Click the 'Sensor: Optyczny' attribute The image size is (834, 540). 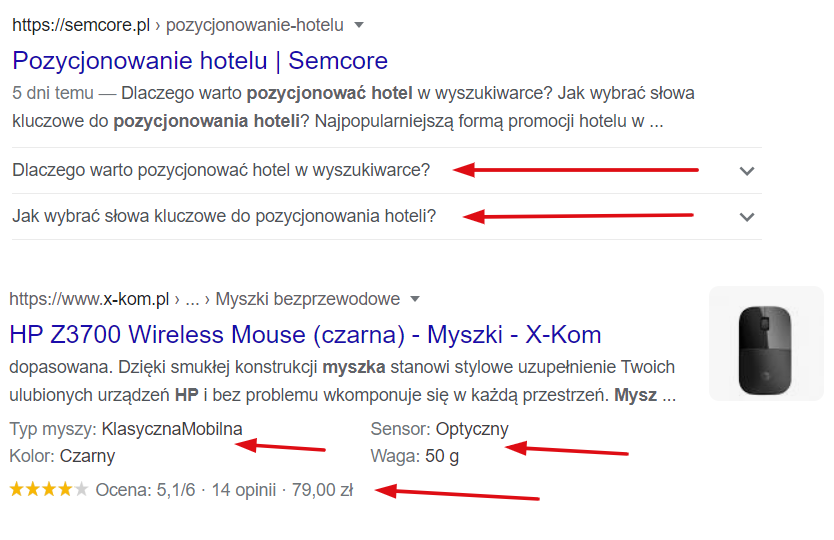(439, 430)
